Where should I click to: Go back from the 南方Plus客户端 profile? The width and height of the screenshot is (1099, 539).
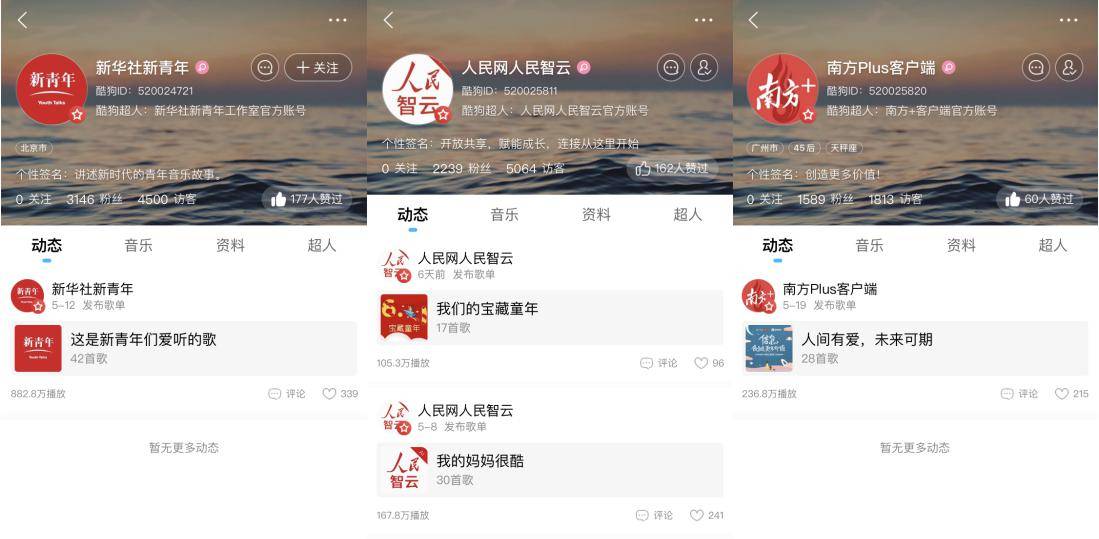tap(753, 20)
